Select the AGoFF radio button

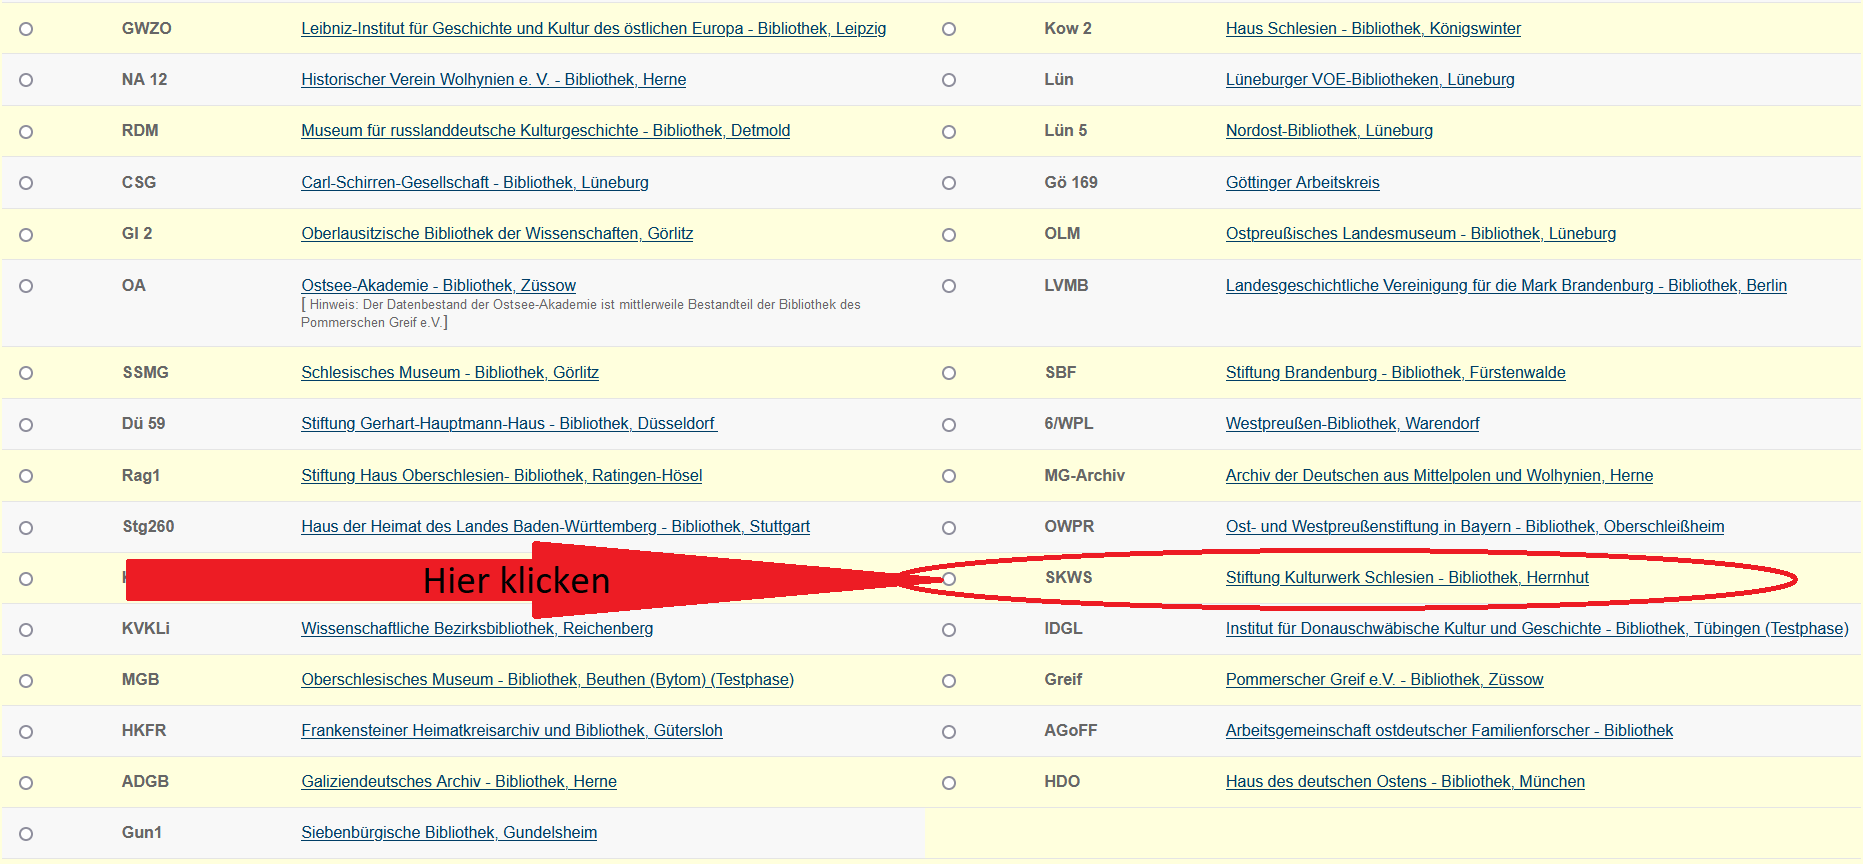click(949, 732)
